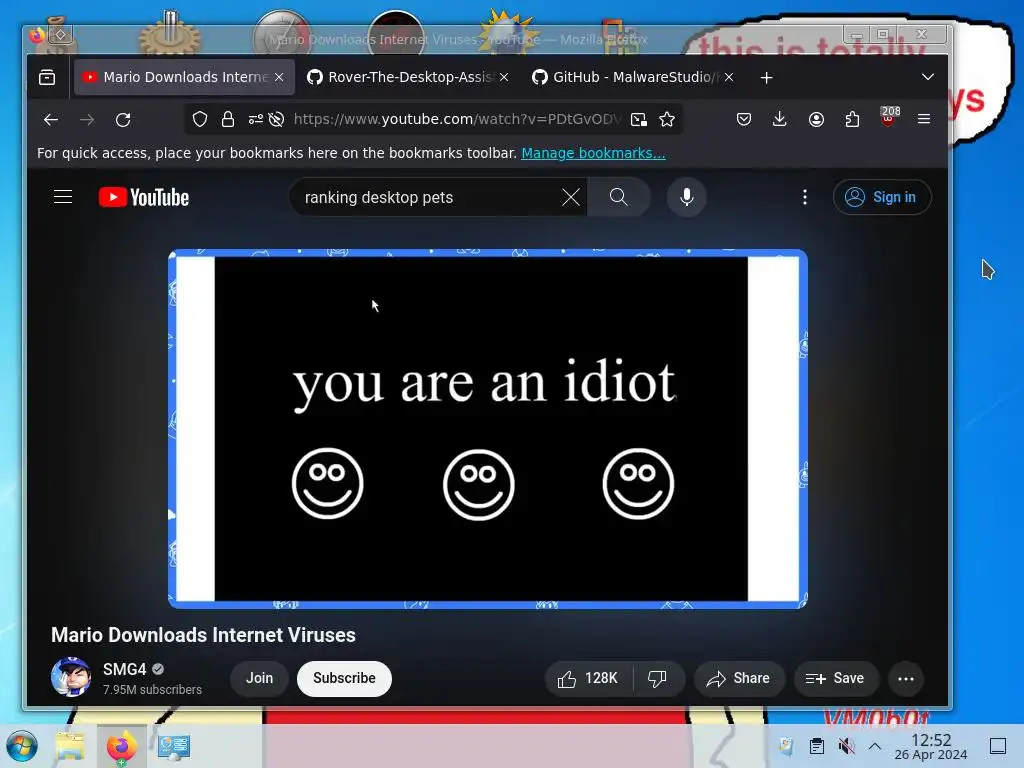The width and height of the screenshot is (1024, 768).
Task: Open tracking protection shield panel
Action: pos(200,119)
